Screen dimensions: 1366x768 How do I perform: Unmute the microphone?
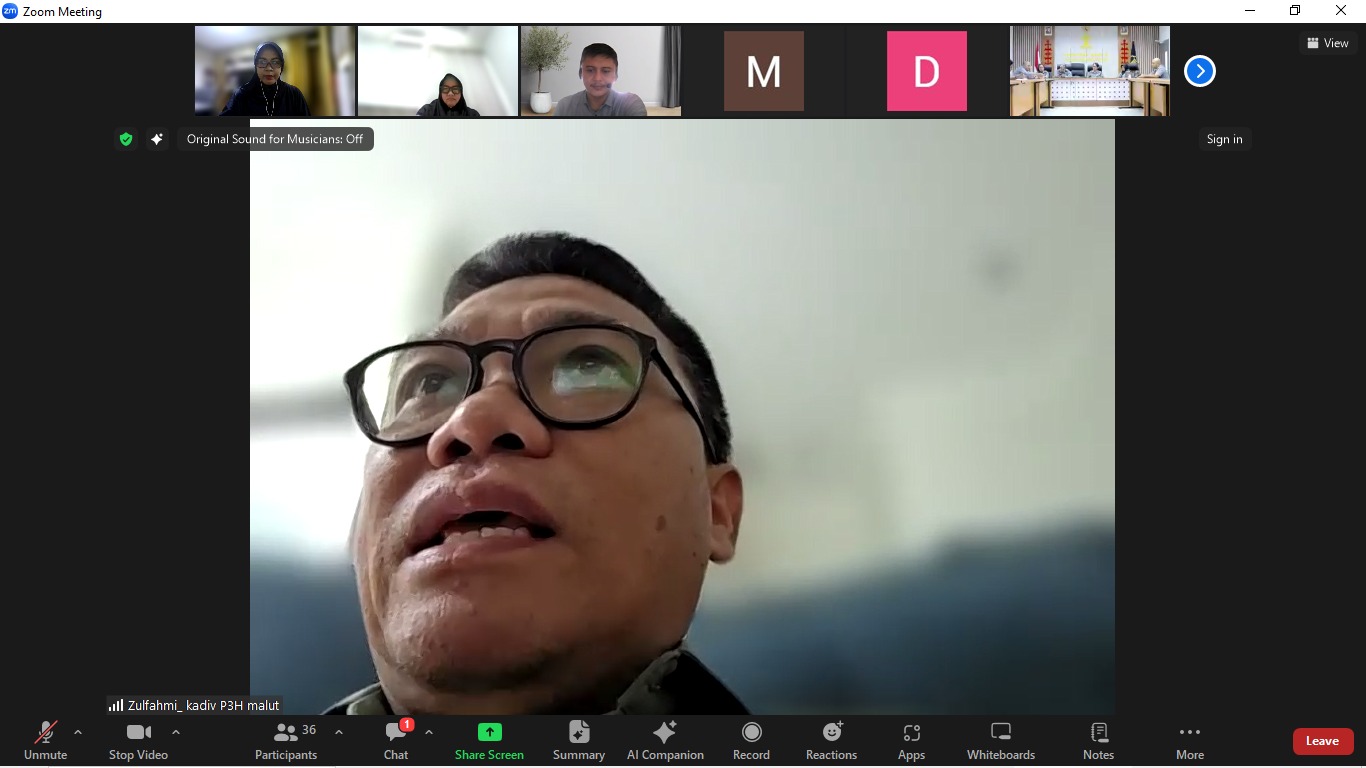(x=46, y=741)
